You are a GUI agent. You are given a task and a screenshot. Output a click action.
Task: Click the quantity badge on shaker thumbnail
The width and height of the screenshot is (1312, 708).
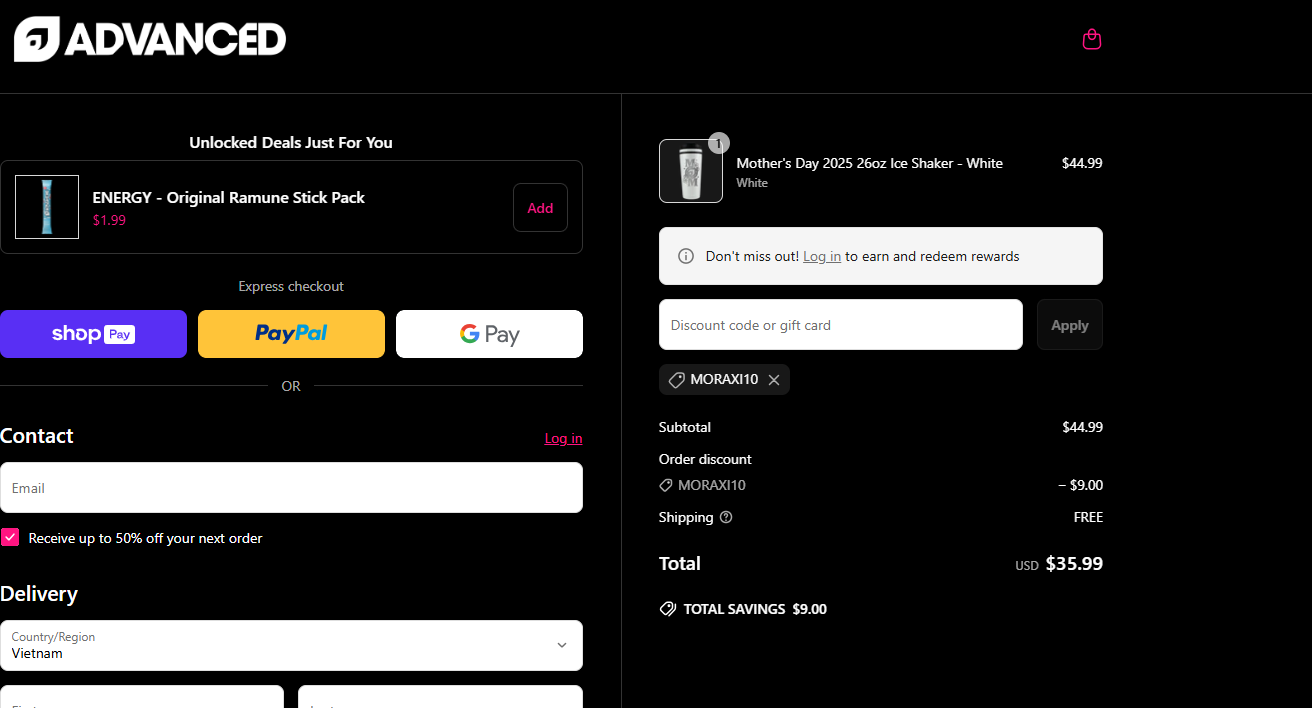(719, 143)
